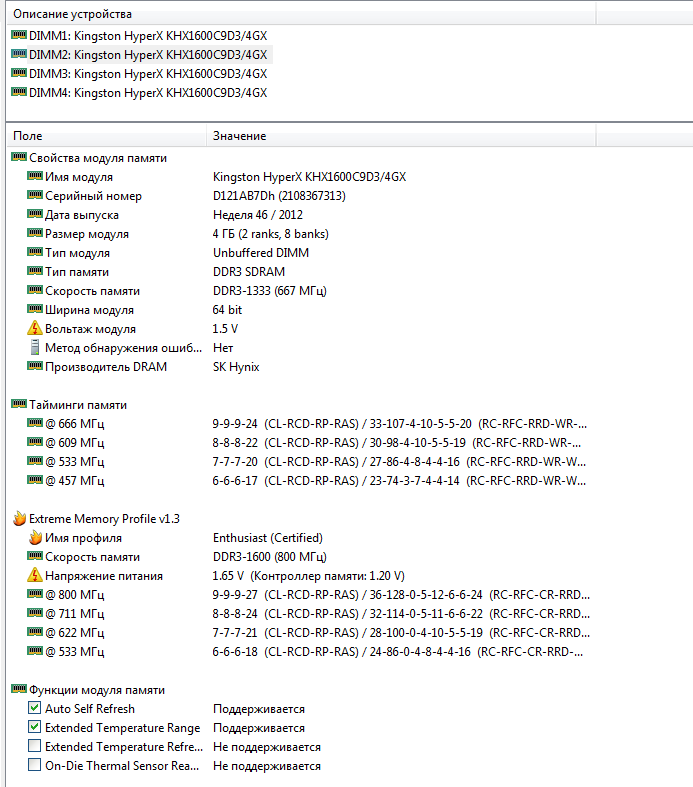Click the value 64 bit
Viewport: 693px width, 787px height.
pyautogui.click(x=227, y=310)
